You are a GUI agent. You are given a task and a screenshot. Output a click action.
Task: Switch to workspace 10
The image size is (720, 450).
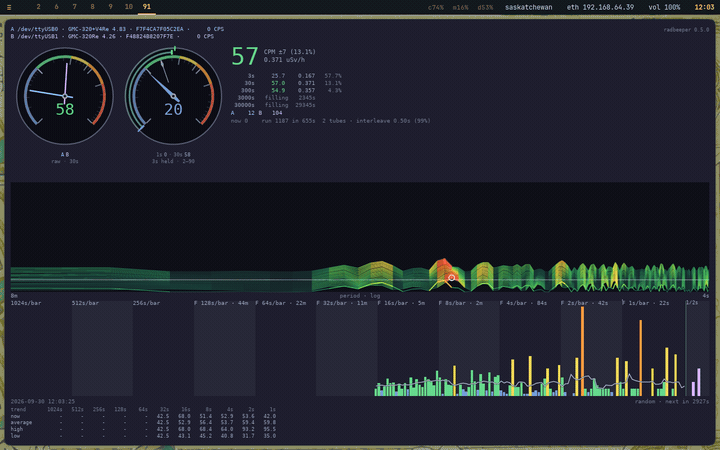click(129, 7)
